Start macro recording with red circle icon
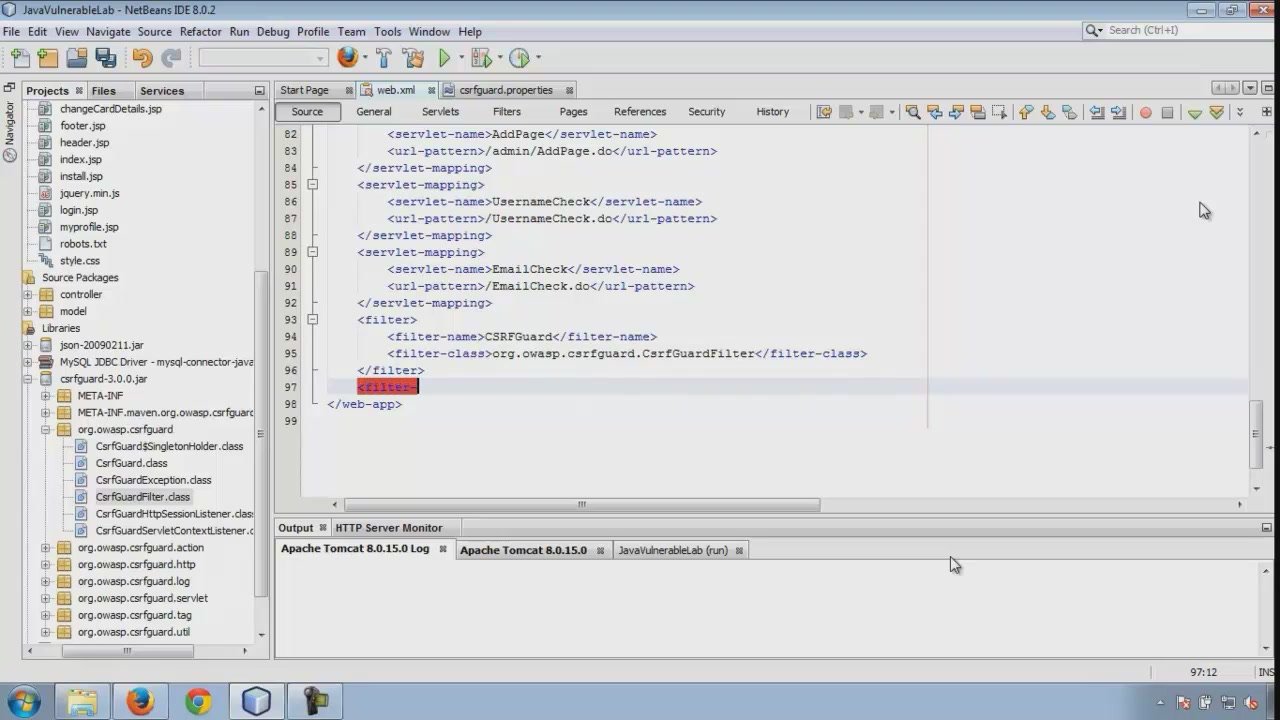1280x720 pixels. pyautogui.click(x=1146, y=112)
